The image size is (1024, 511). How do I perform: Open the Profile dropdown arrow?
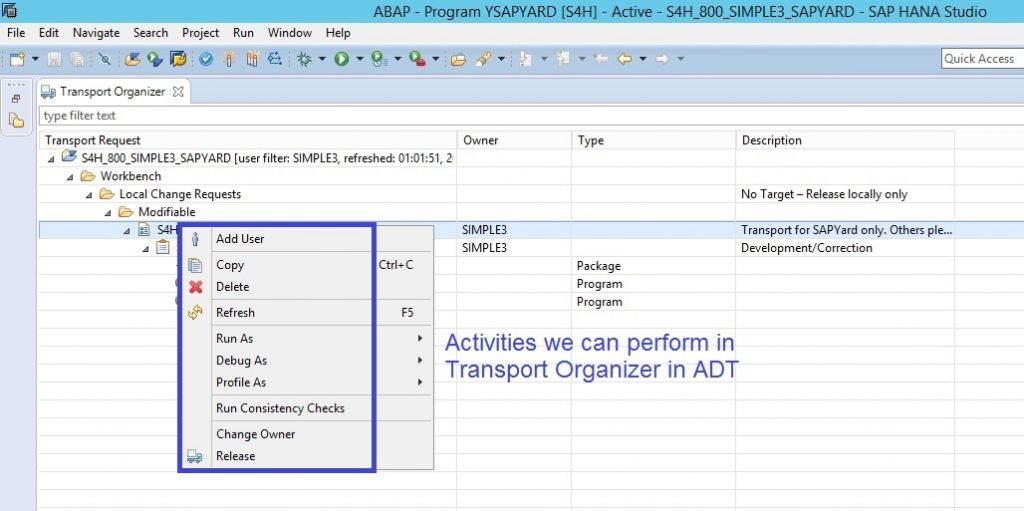point(397,59)
